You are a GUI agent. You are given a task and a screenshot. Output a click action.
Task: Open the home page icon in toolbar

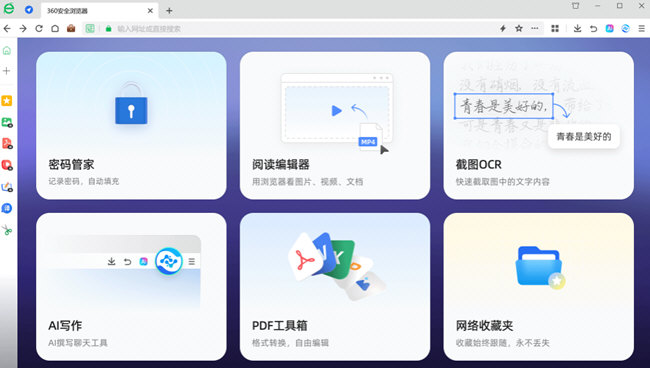click(x=55, y=28)
